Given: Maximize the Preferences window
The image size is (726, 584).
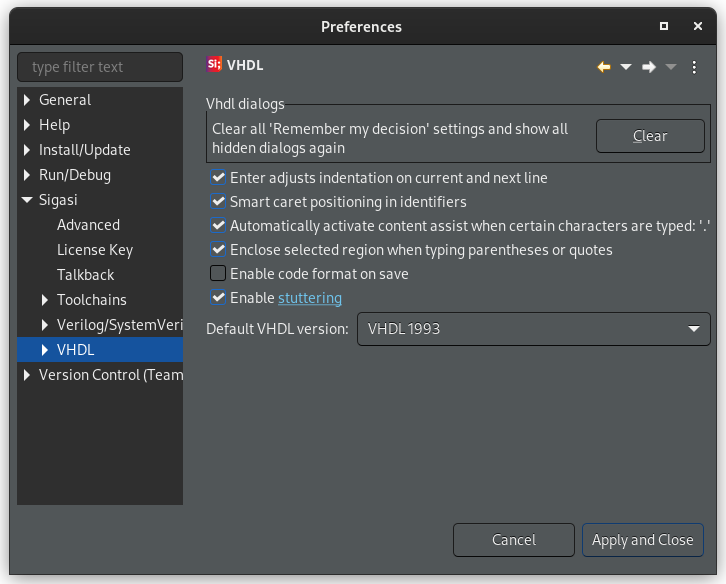Looking at the screenshot, I should (x=663, y=26).
